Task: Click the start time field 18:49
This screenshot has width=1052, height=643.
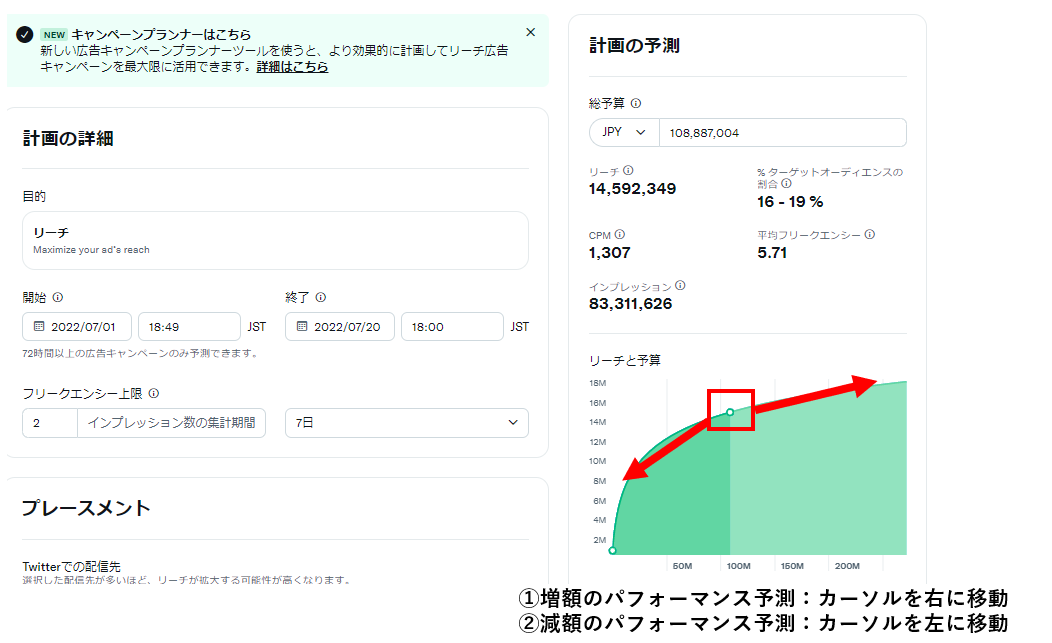Action: tap(188, 327)
